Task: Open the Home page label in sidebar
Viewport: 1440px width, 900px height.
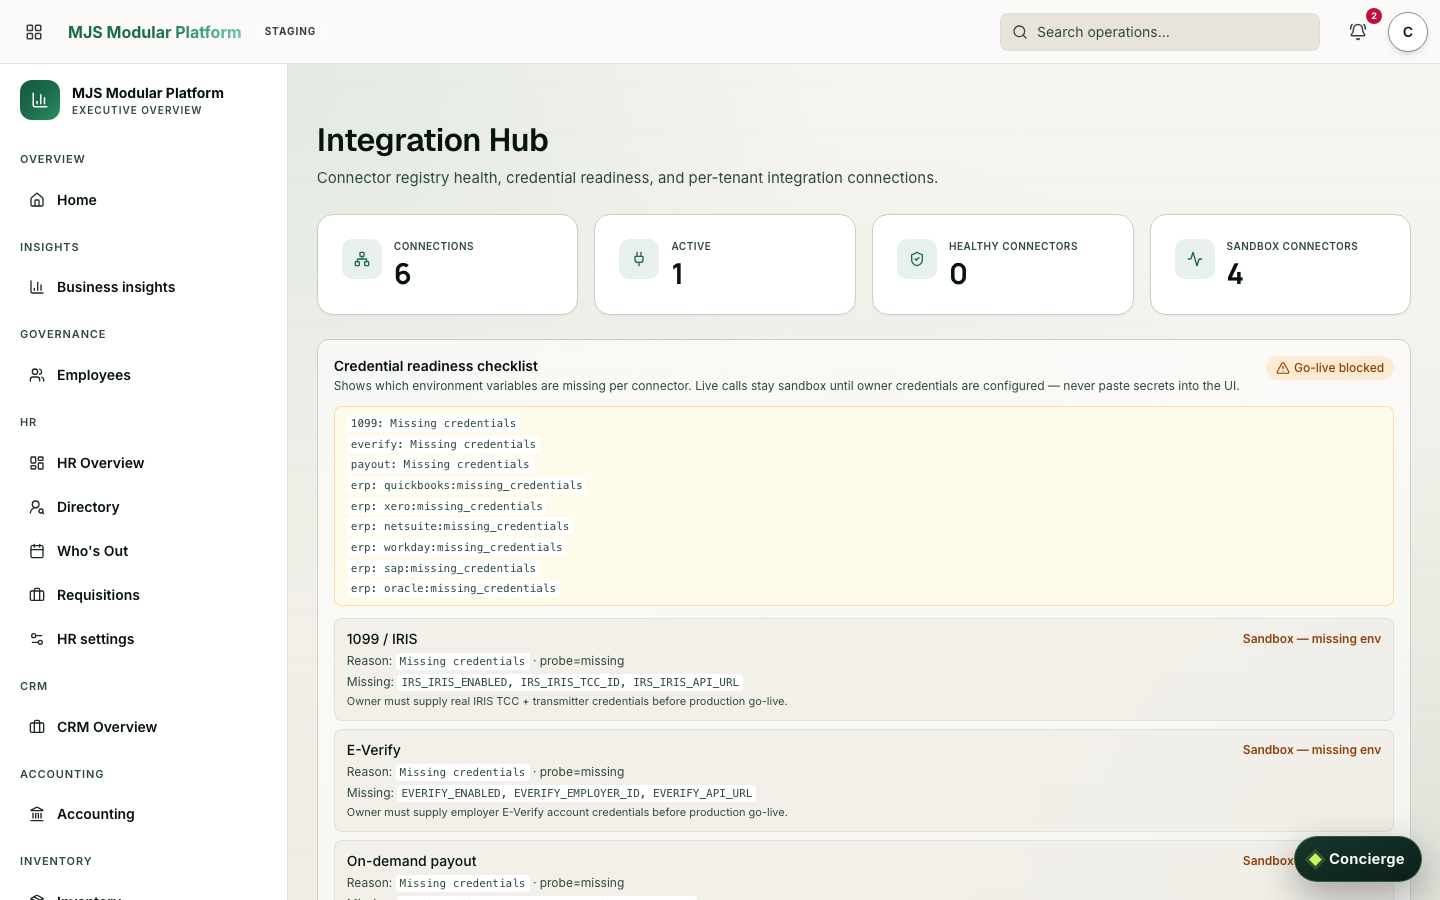Action: tap(77, 200)
